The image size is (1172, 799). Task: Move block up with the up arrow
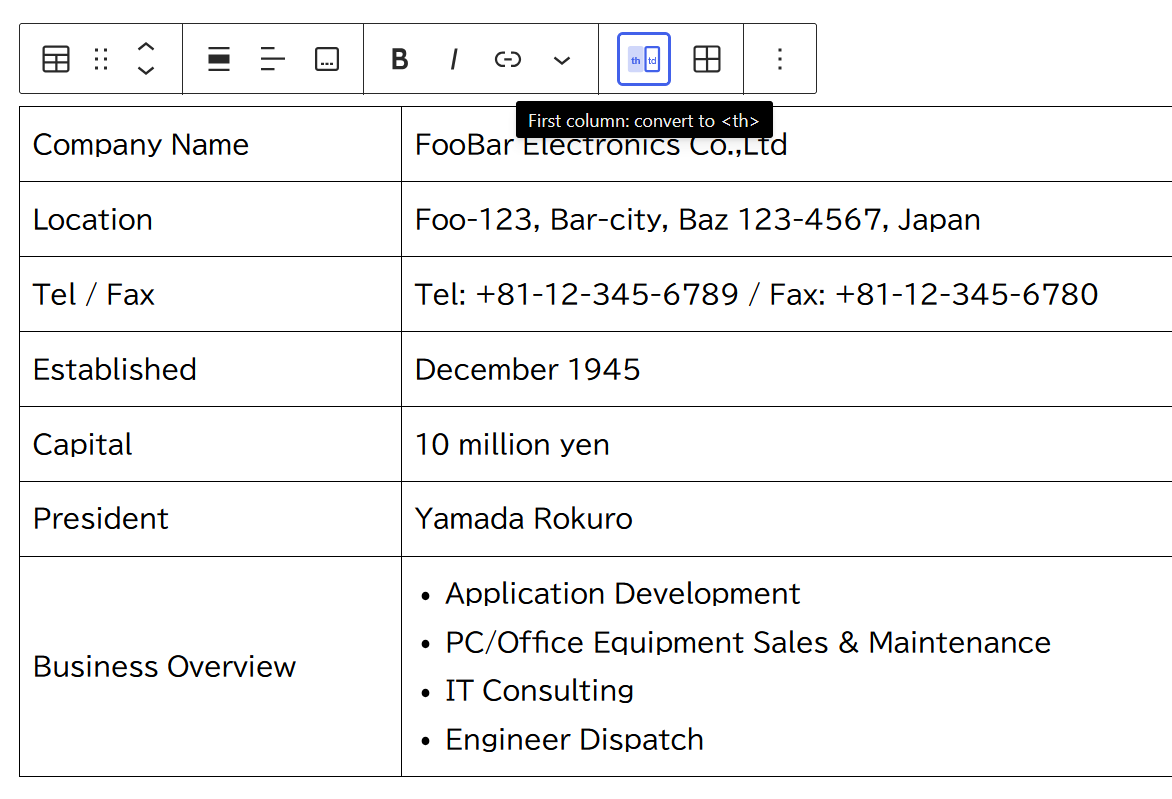coord(146,47)
